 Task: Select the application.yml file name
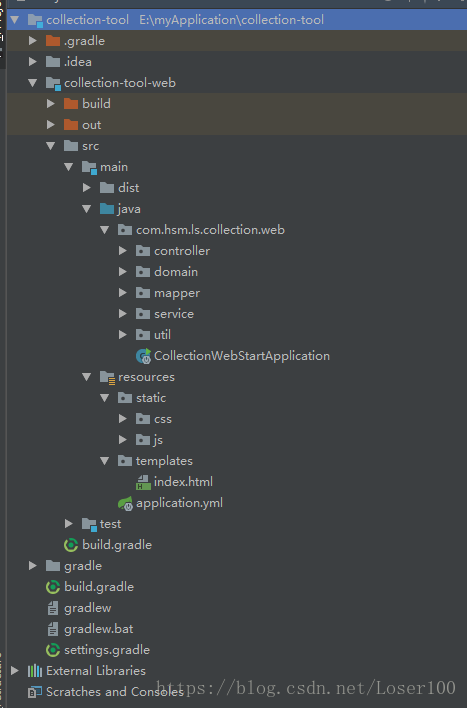[179, 503]
